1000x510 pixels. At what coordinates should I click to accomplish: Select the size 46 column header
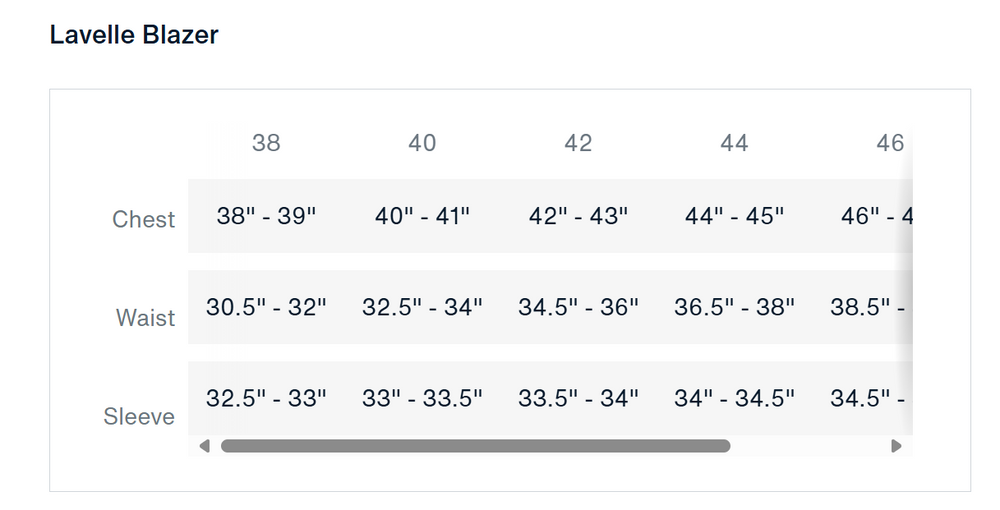(889, 143)
